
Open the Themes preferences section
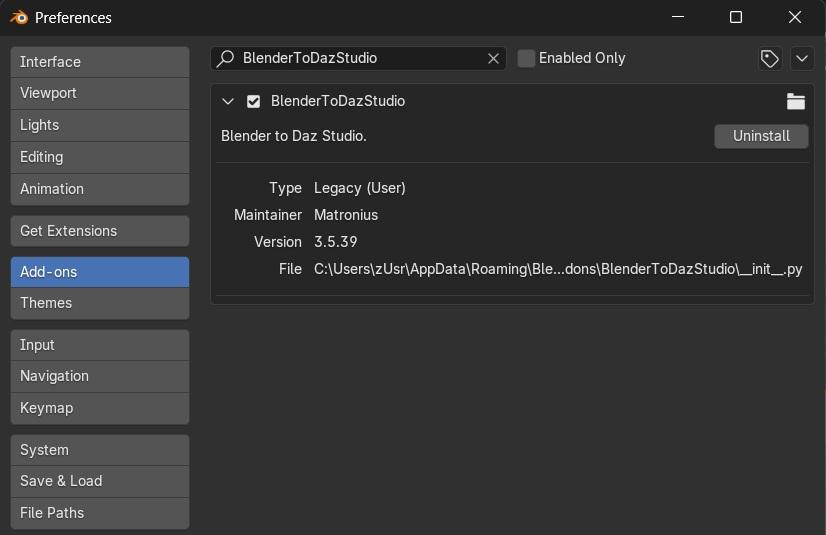click(x=99, y=303)
